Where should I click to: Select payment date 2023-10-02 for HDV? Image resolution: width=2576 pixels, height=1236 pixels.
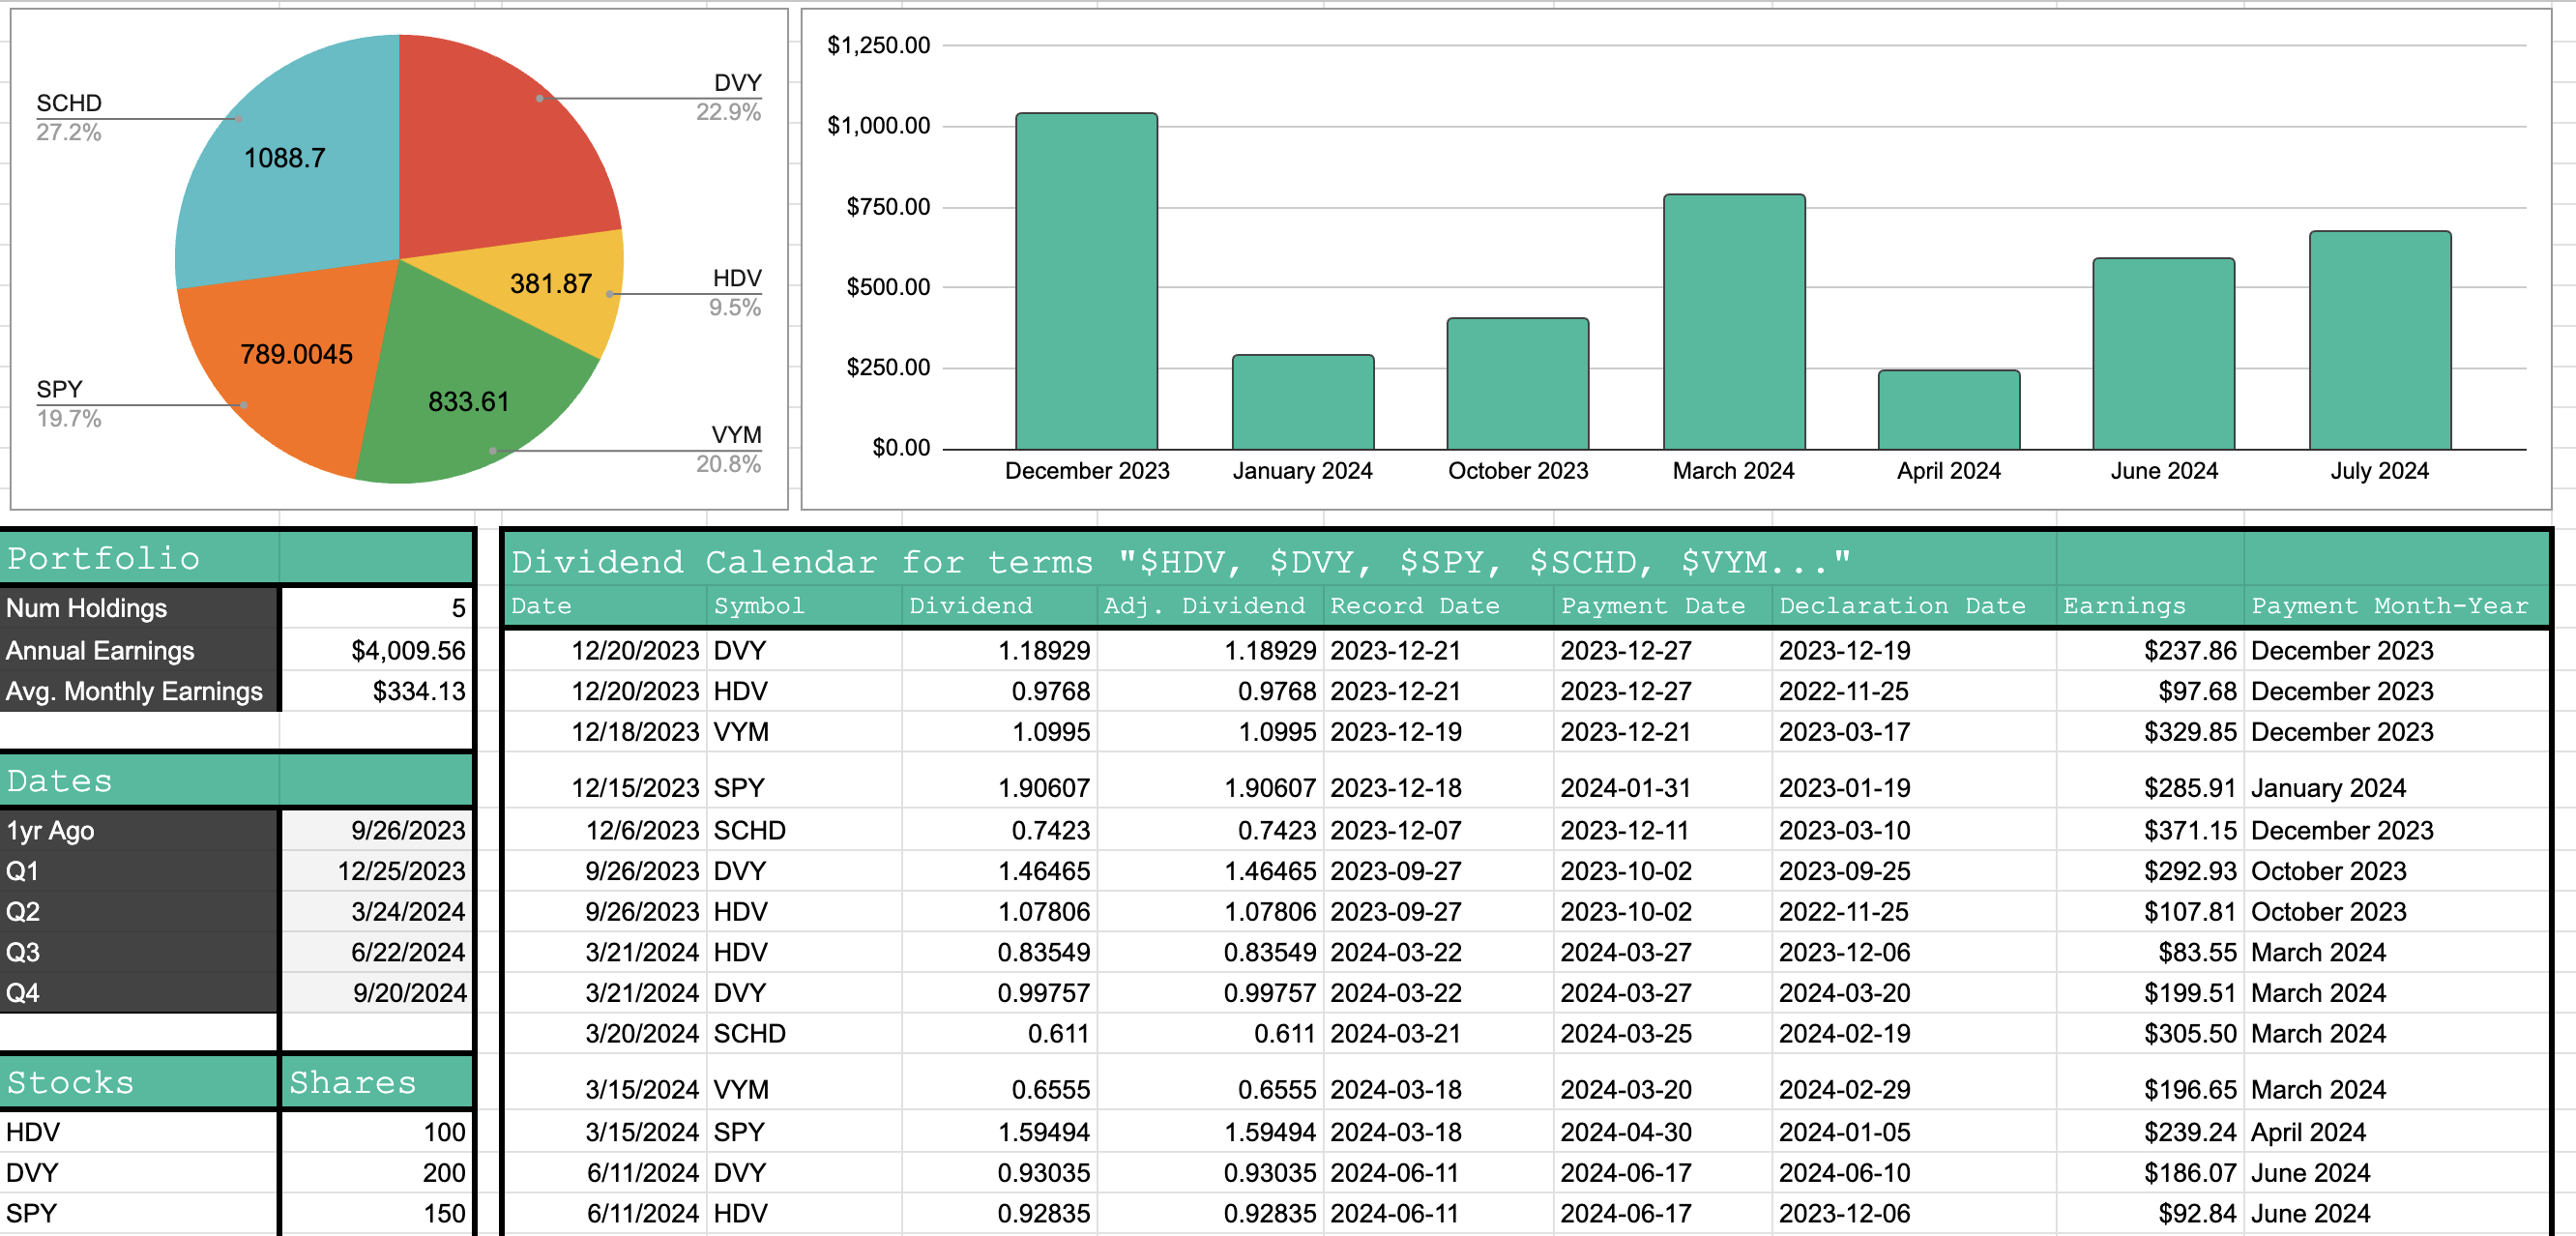(x=1663, y=912)
